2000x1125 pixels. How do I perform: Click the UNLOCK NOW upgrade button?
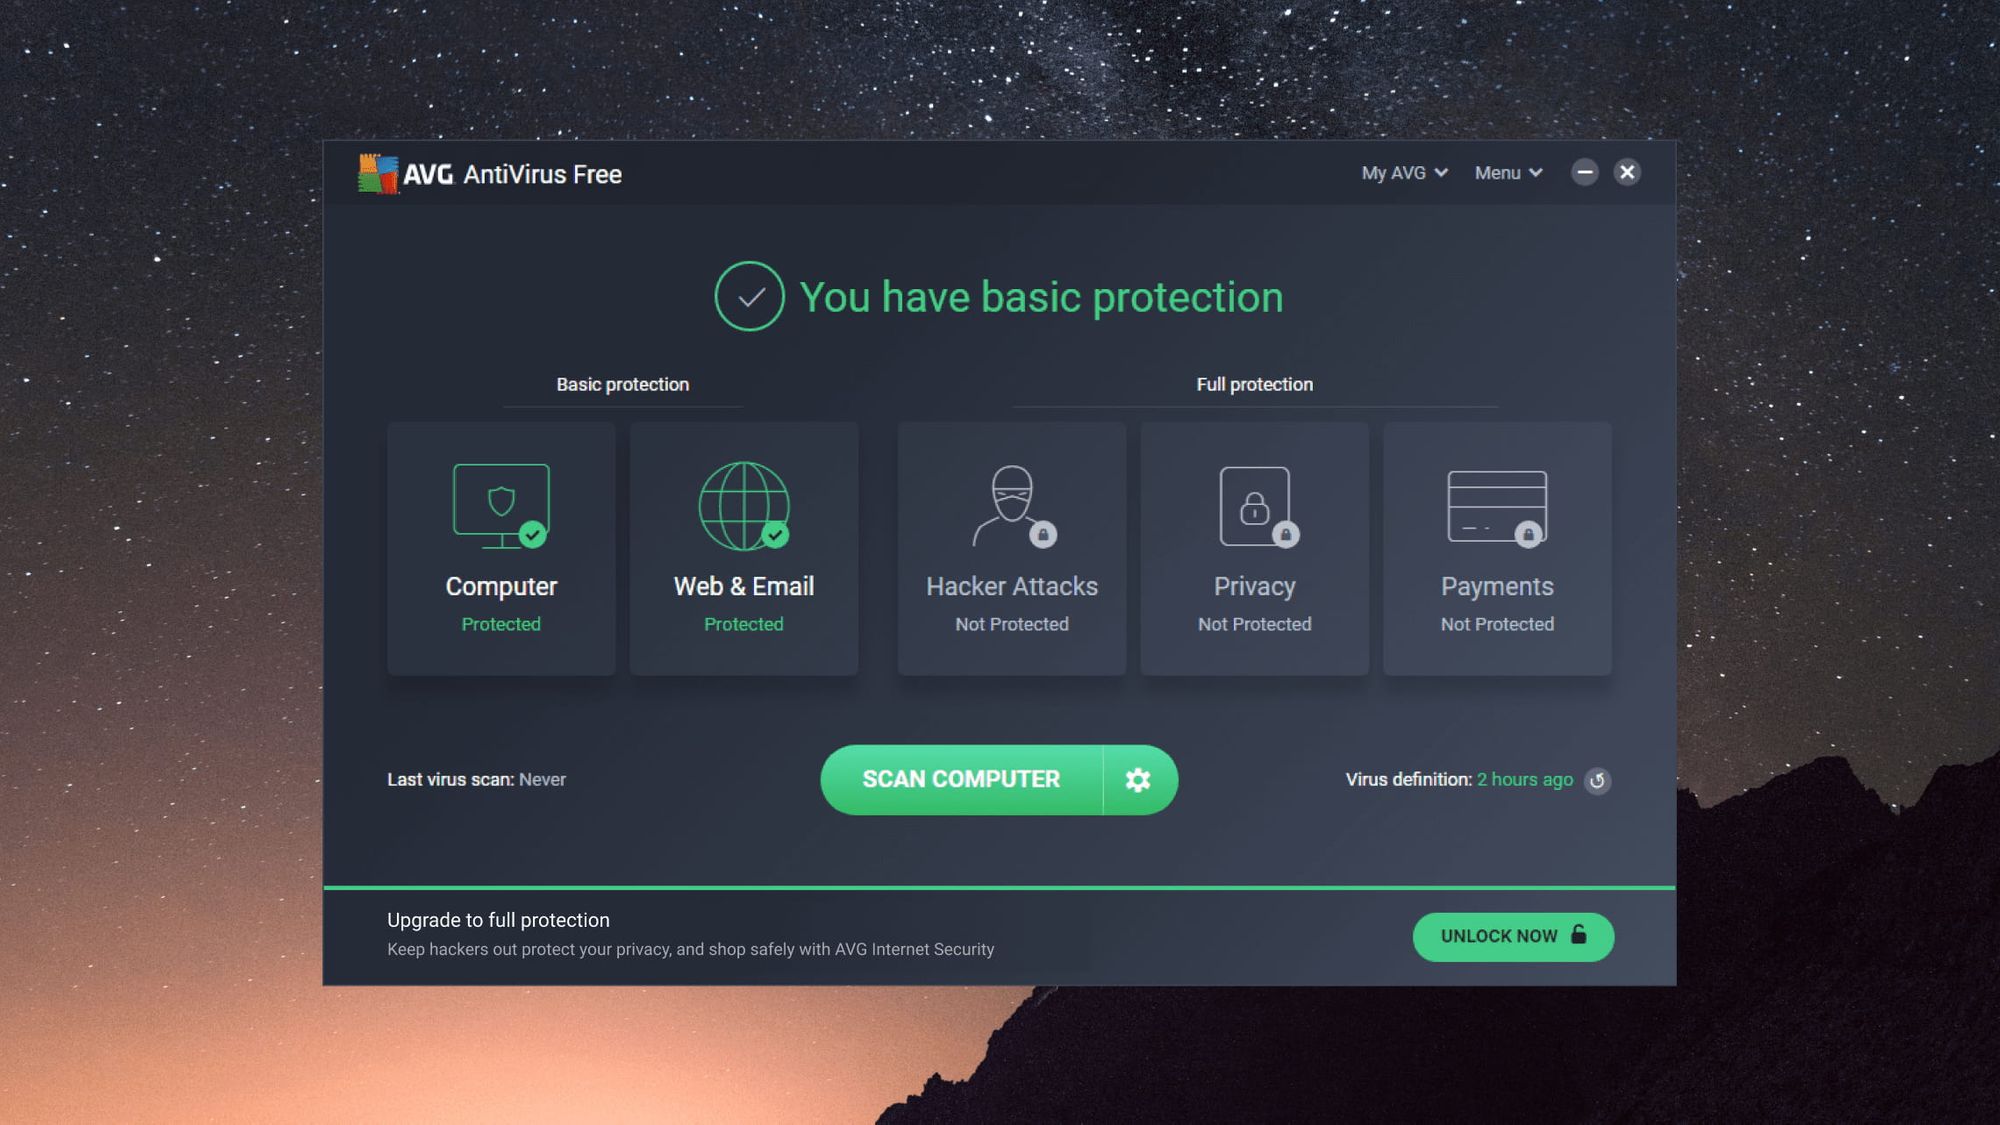[1512, 935]
